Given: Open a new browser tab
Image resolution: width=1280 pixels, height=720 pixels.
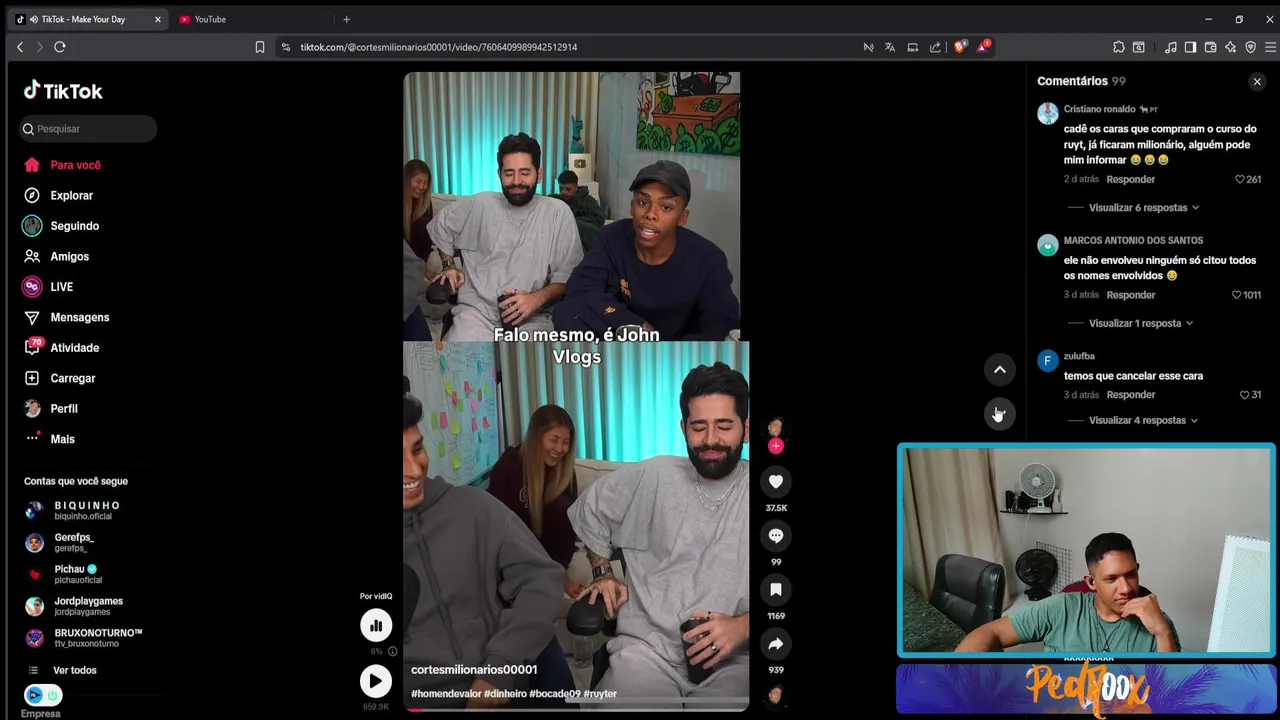Looking at the screenshot, I should coord(347,19).
